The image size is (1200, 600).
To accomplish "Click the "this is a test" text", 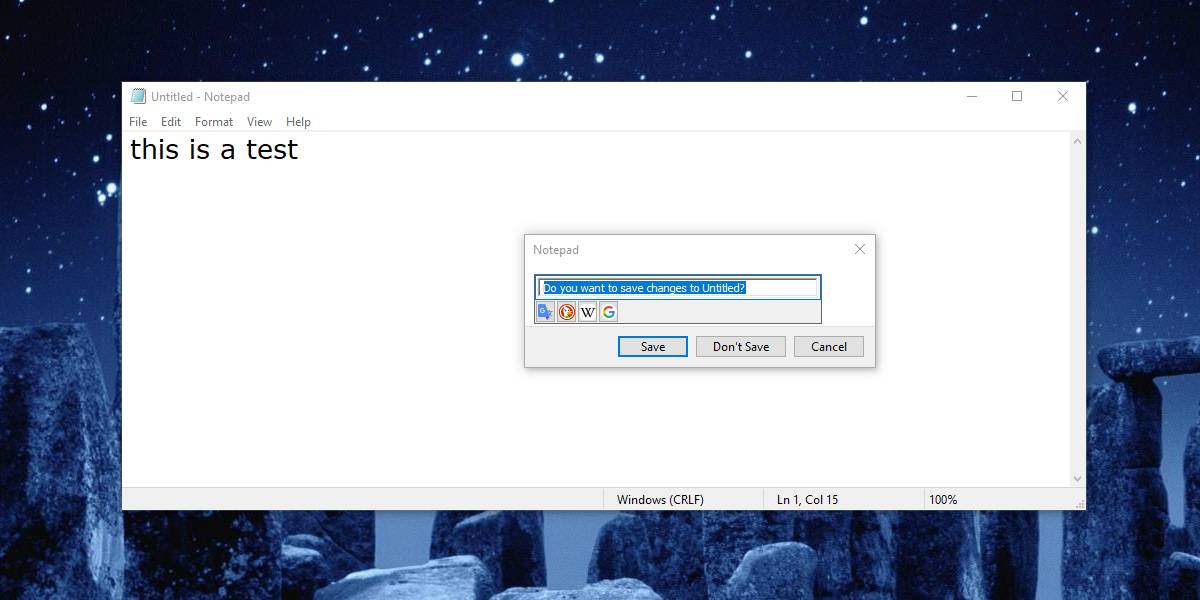I will 214,150.
